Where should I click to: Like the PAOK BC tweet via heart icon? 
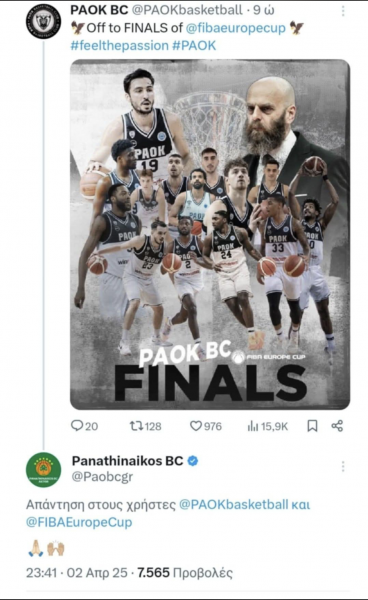(x=195, y=426)
